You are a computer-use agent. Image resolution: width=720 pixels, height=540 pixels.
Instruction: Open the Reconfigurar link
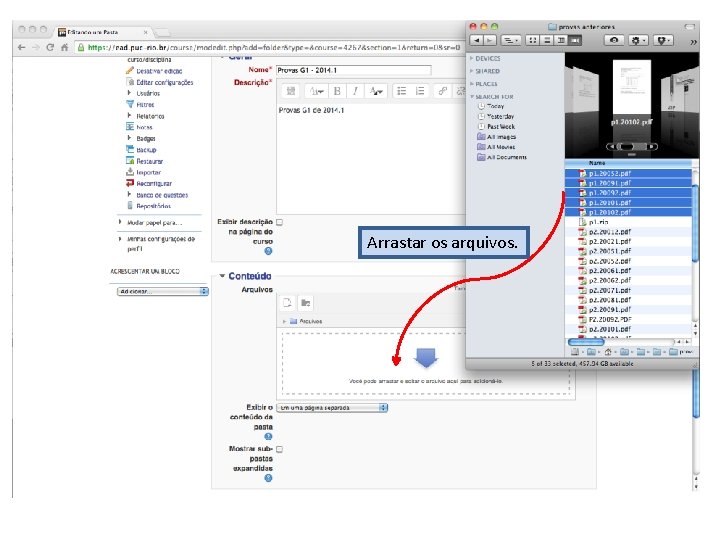pos(154,184)
